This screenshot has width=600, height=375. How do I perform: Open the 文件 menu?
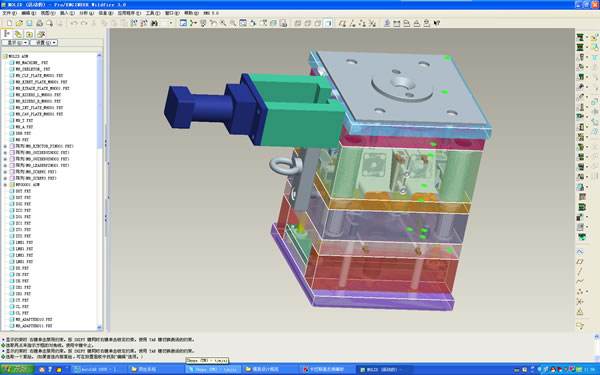(9, 13)
